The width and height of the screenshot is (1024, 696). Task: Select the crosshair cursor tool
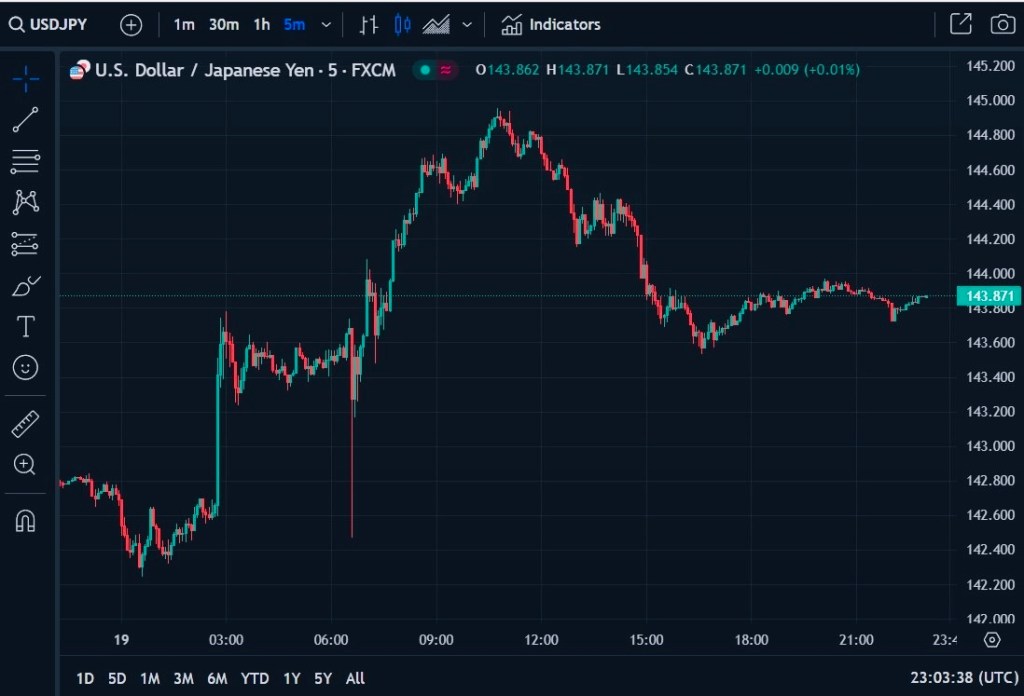point(26,78)
